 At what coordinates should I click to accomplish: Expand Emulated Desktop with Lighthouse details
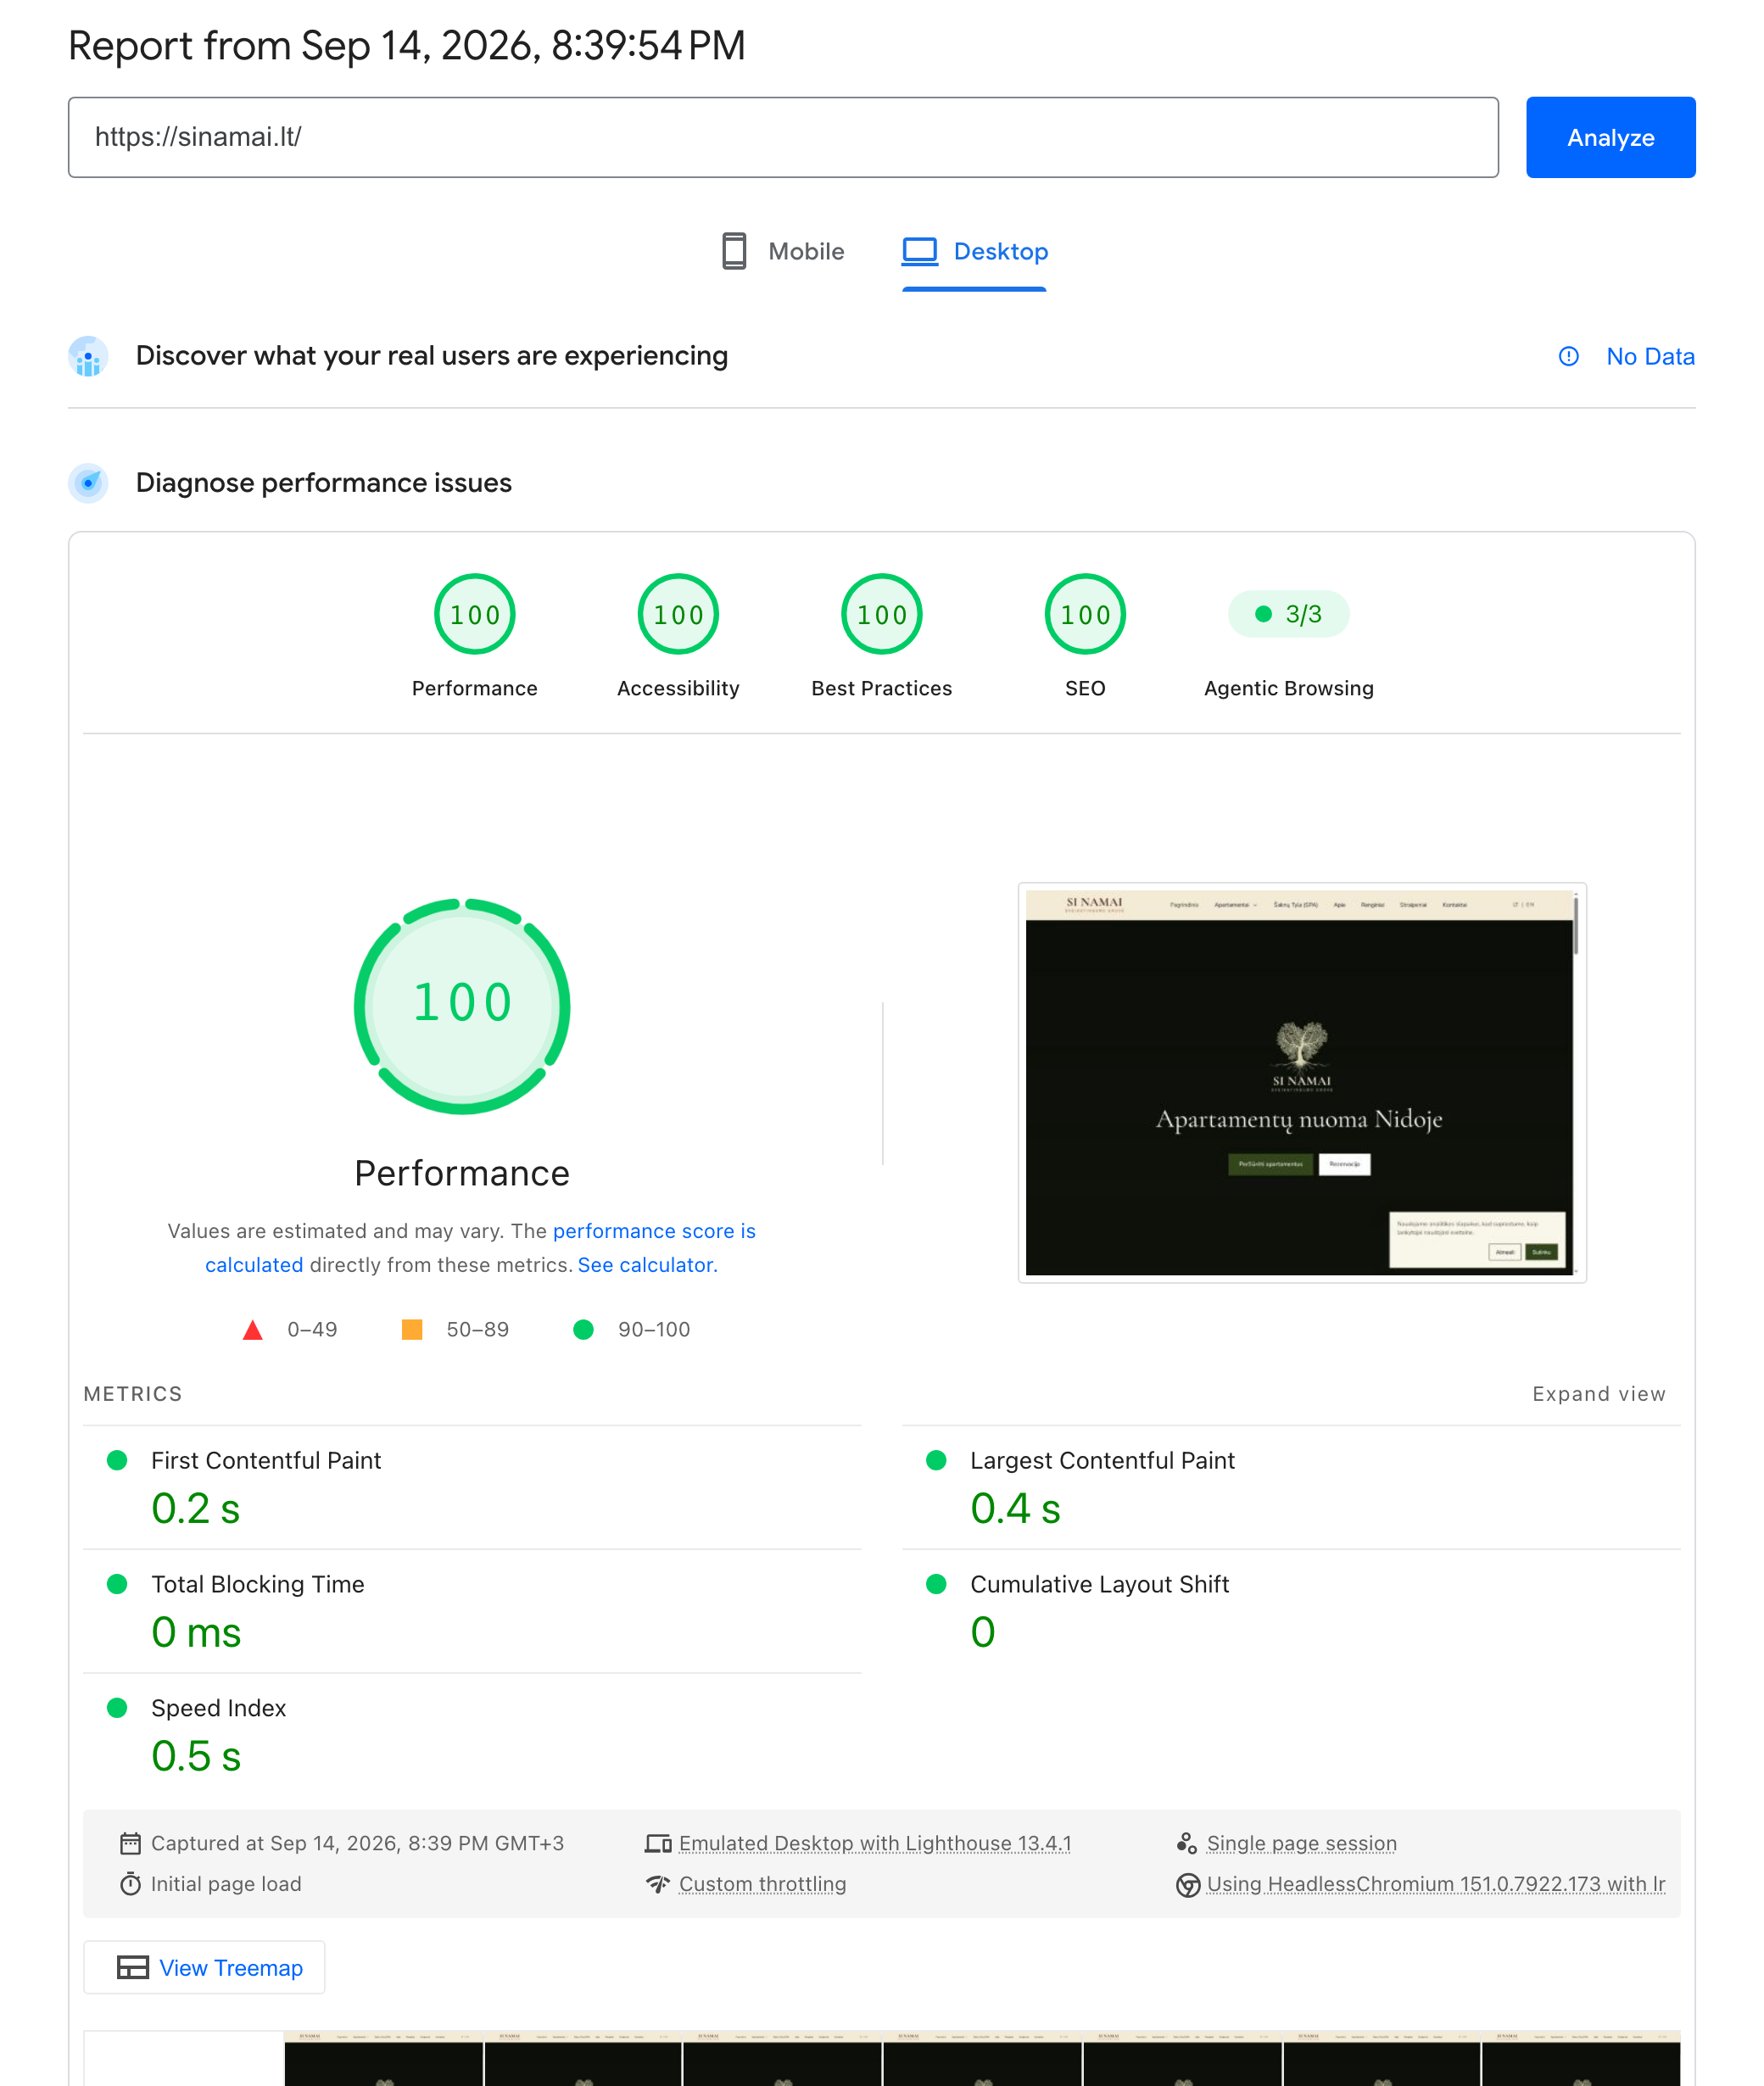click(874, 1843)
